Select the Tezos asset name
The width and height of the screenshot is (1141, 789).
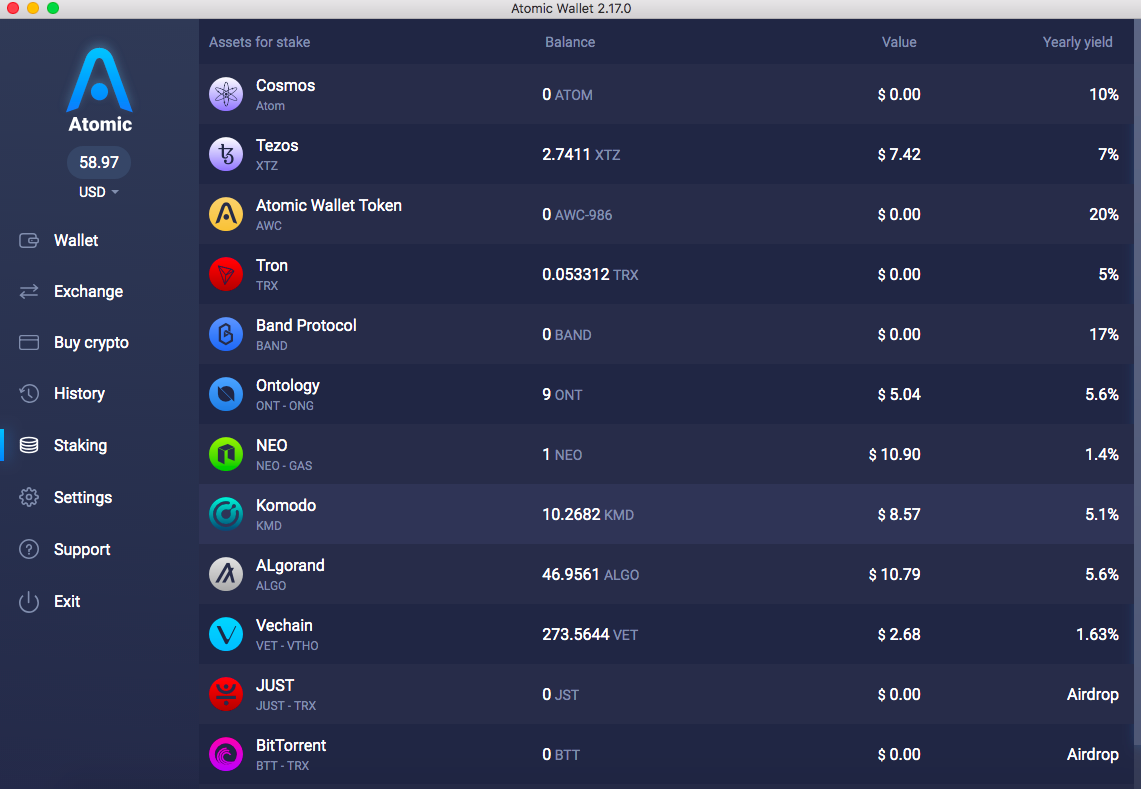tap(277, 146)
